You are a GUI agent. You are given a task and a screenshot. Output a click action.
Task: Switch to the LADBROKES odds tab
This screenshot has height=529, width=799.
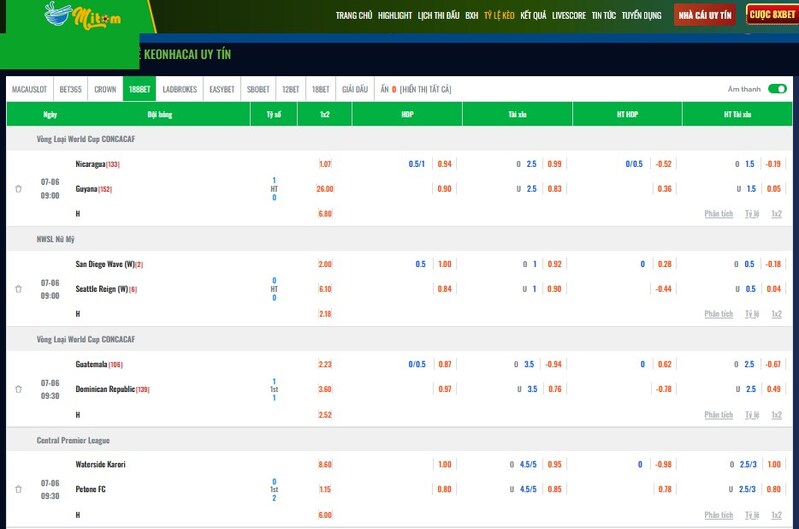click(180, 89)
